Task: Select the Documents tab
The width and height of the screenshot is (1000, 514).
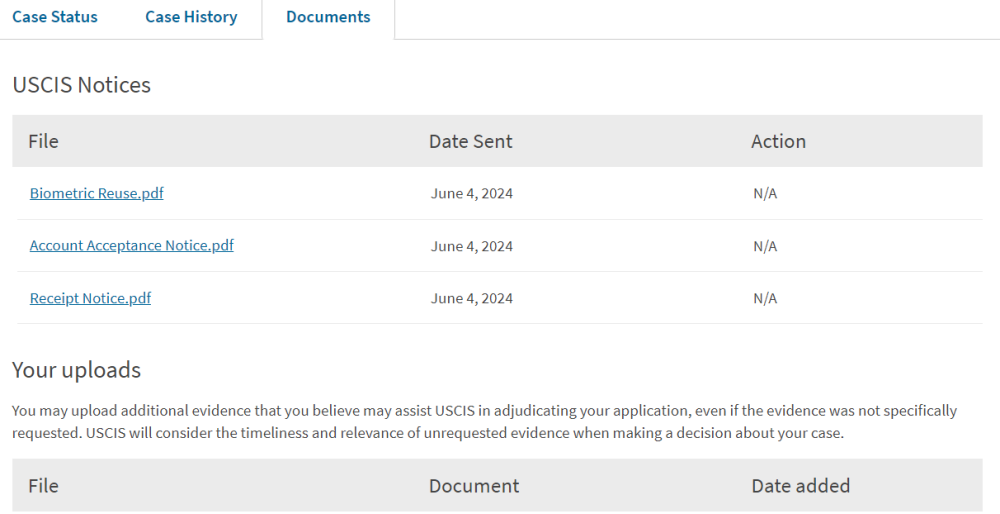Action: coord(328,17)
